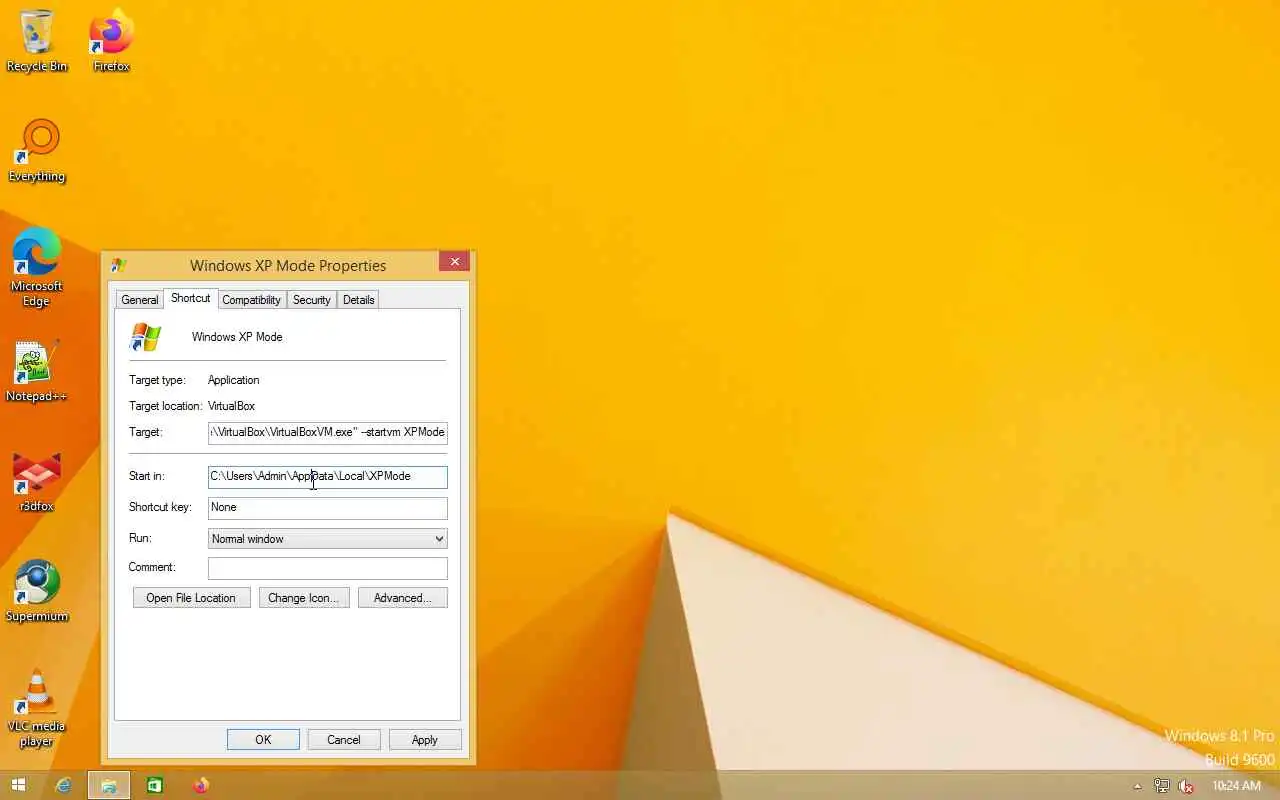The height and width of the screenshot is (800, 1280).
Task: Click the Open File Location button
Action: [191, 598]
